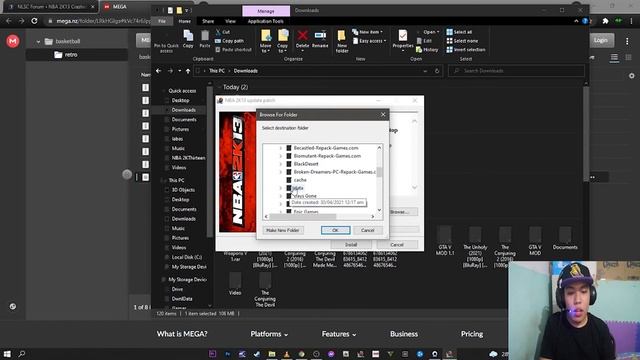Open the Application Tools tab
640x360 pixels.
pyautogui.click(x=265, y=21)
